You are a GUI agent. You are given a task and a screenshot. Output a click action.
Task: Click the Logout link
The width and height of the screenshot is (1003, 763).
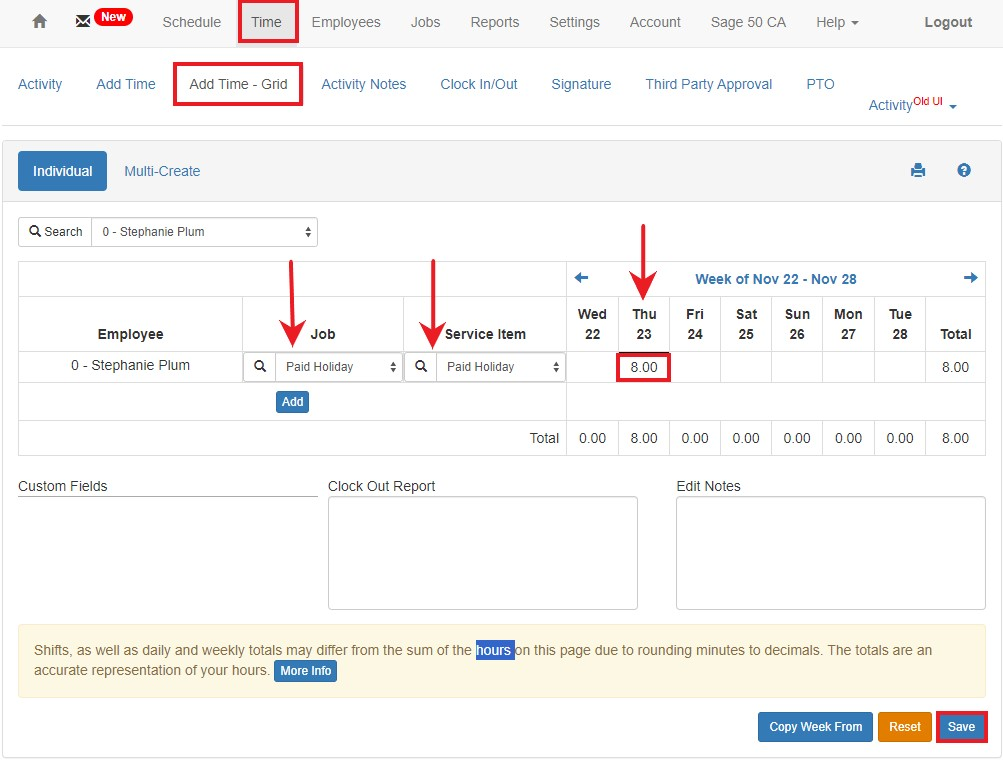pos(948,22)
